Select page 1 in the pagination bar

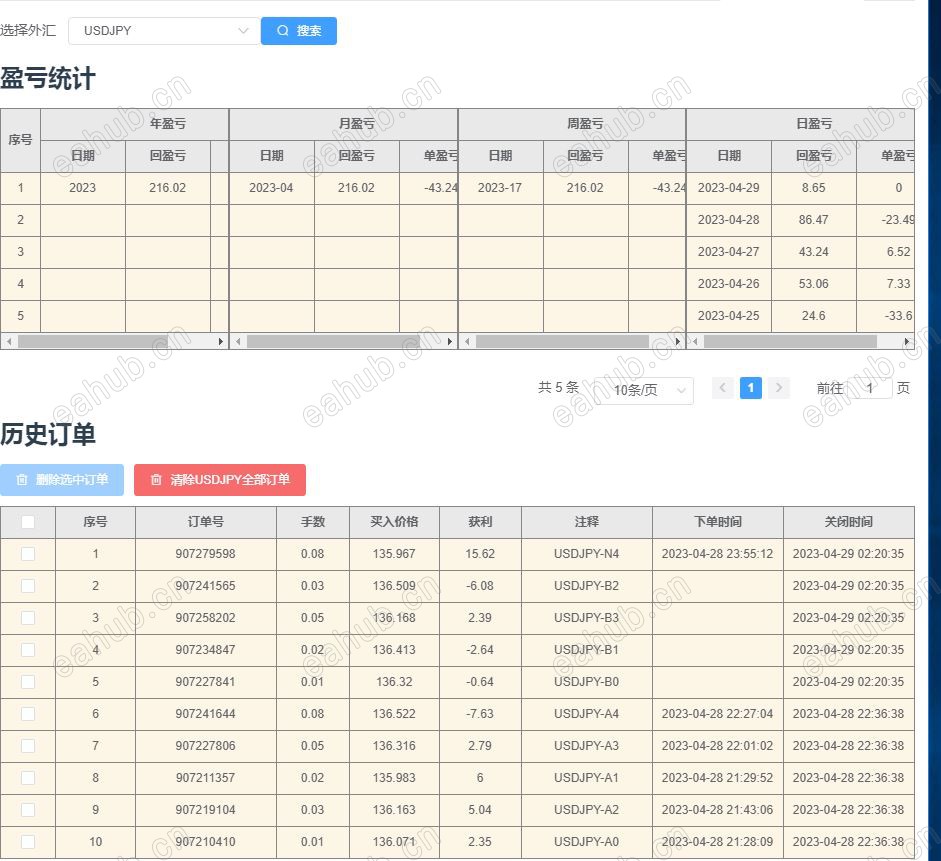click(751, 387)
